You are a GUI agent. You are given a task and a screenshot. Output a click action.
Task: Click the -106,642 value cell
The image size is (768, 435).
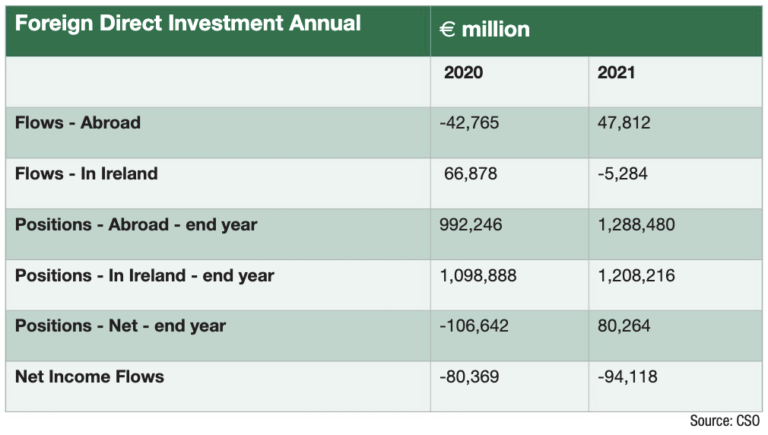(x=474, y=326)
